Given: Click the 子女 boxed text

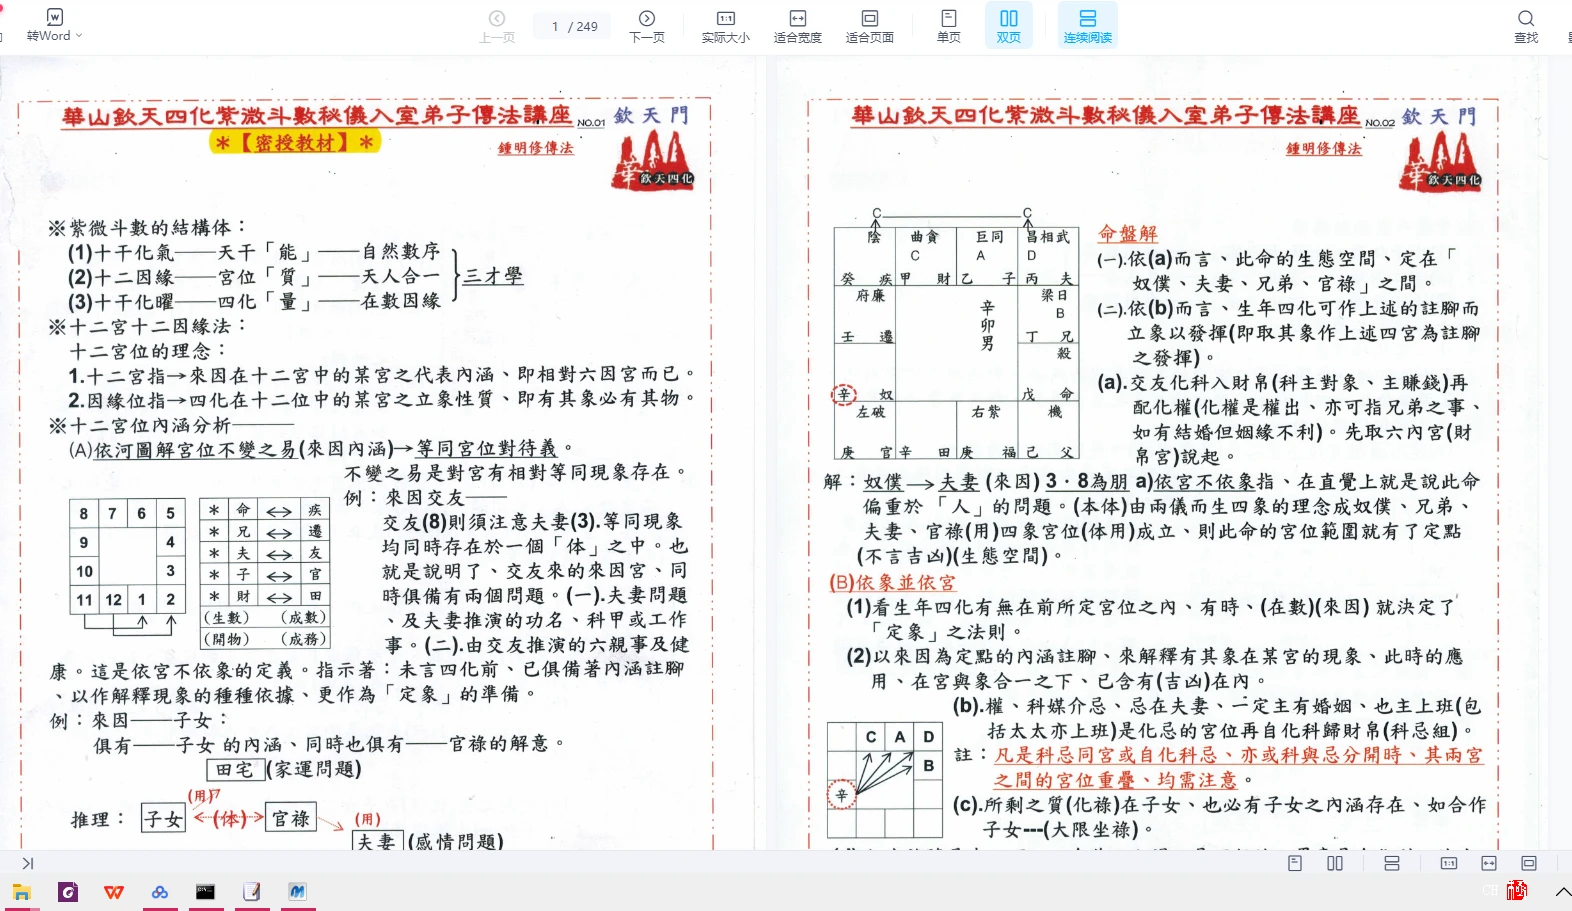Looking at the screenshot, I should [x=163, y=819].
